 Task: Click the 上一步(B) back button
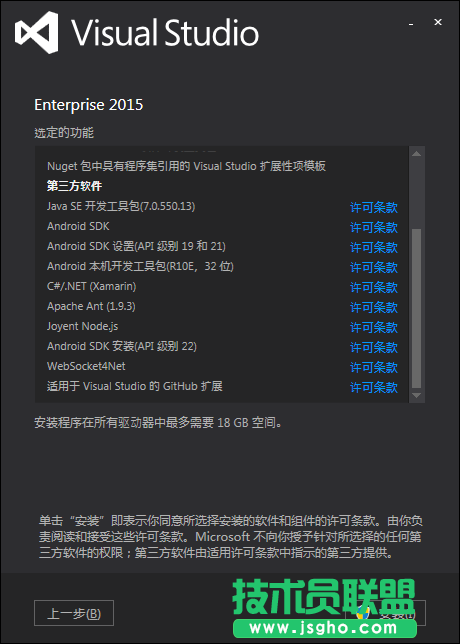click(74, 613)
